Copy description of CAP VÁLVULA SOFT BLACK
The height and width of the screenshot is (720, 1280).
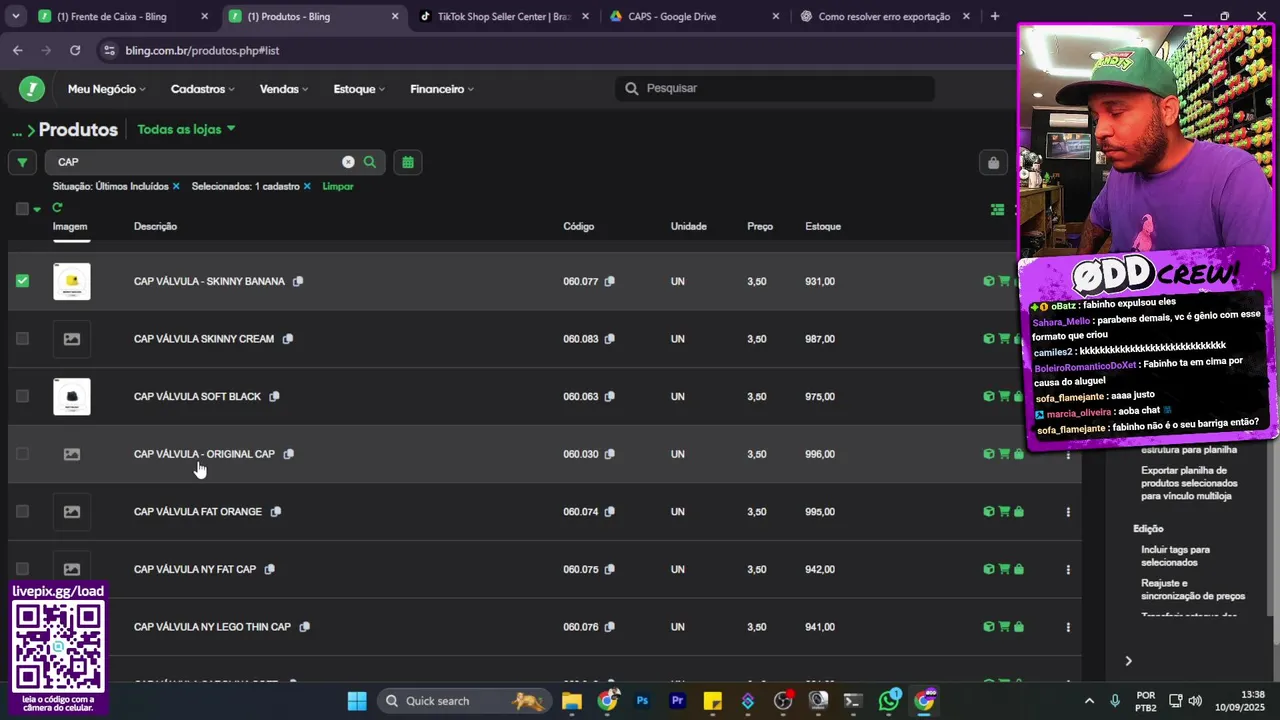[x=274, y=396]
